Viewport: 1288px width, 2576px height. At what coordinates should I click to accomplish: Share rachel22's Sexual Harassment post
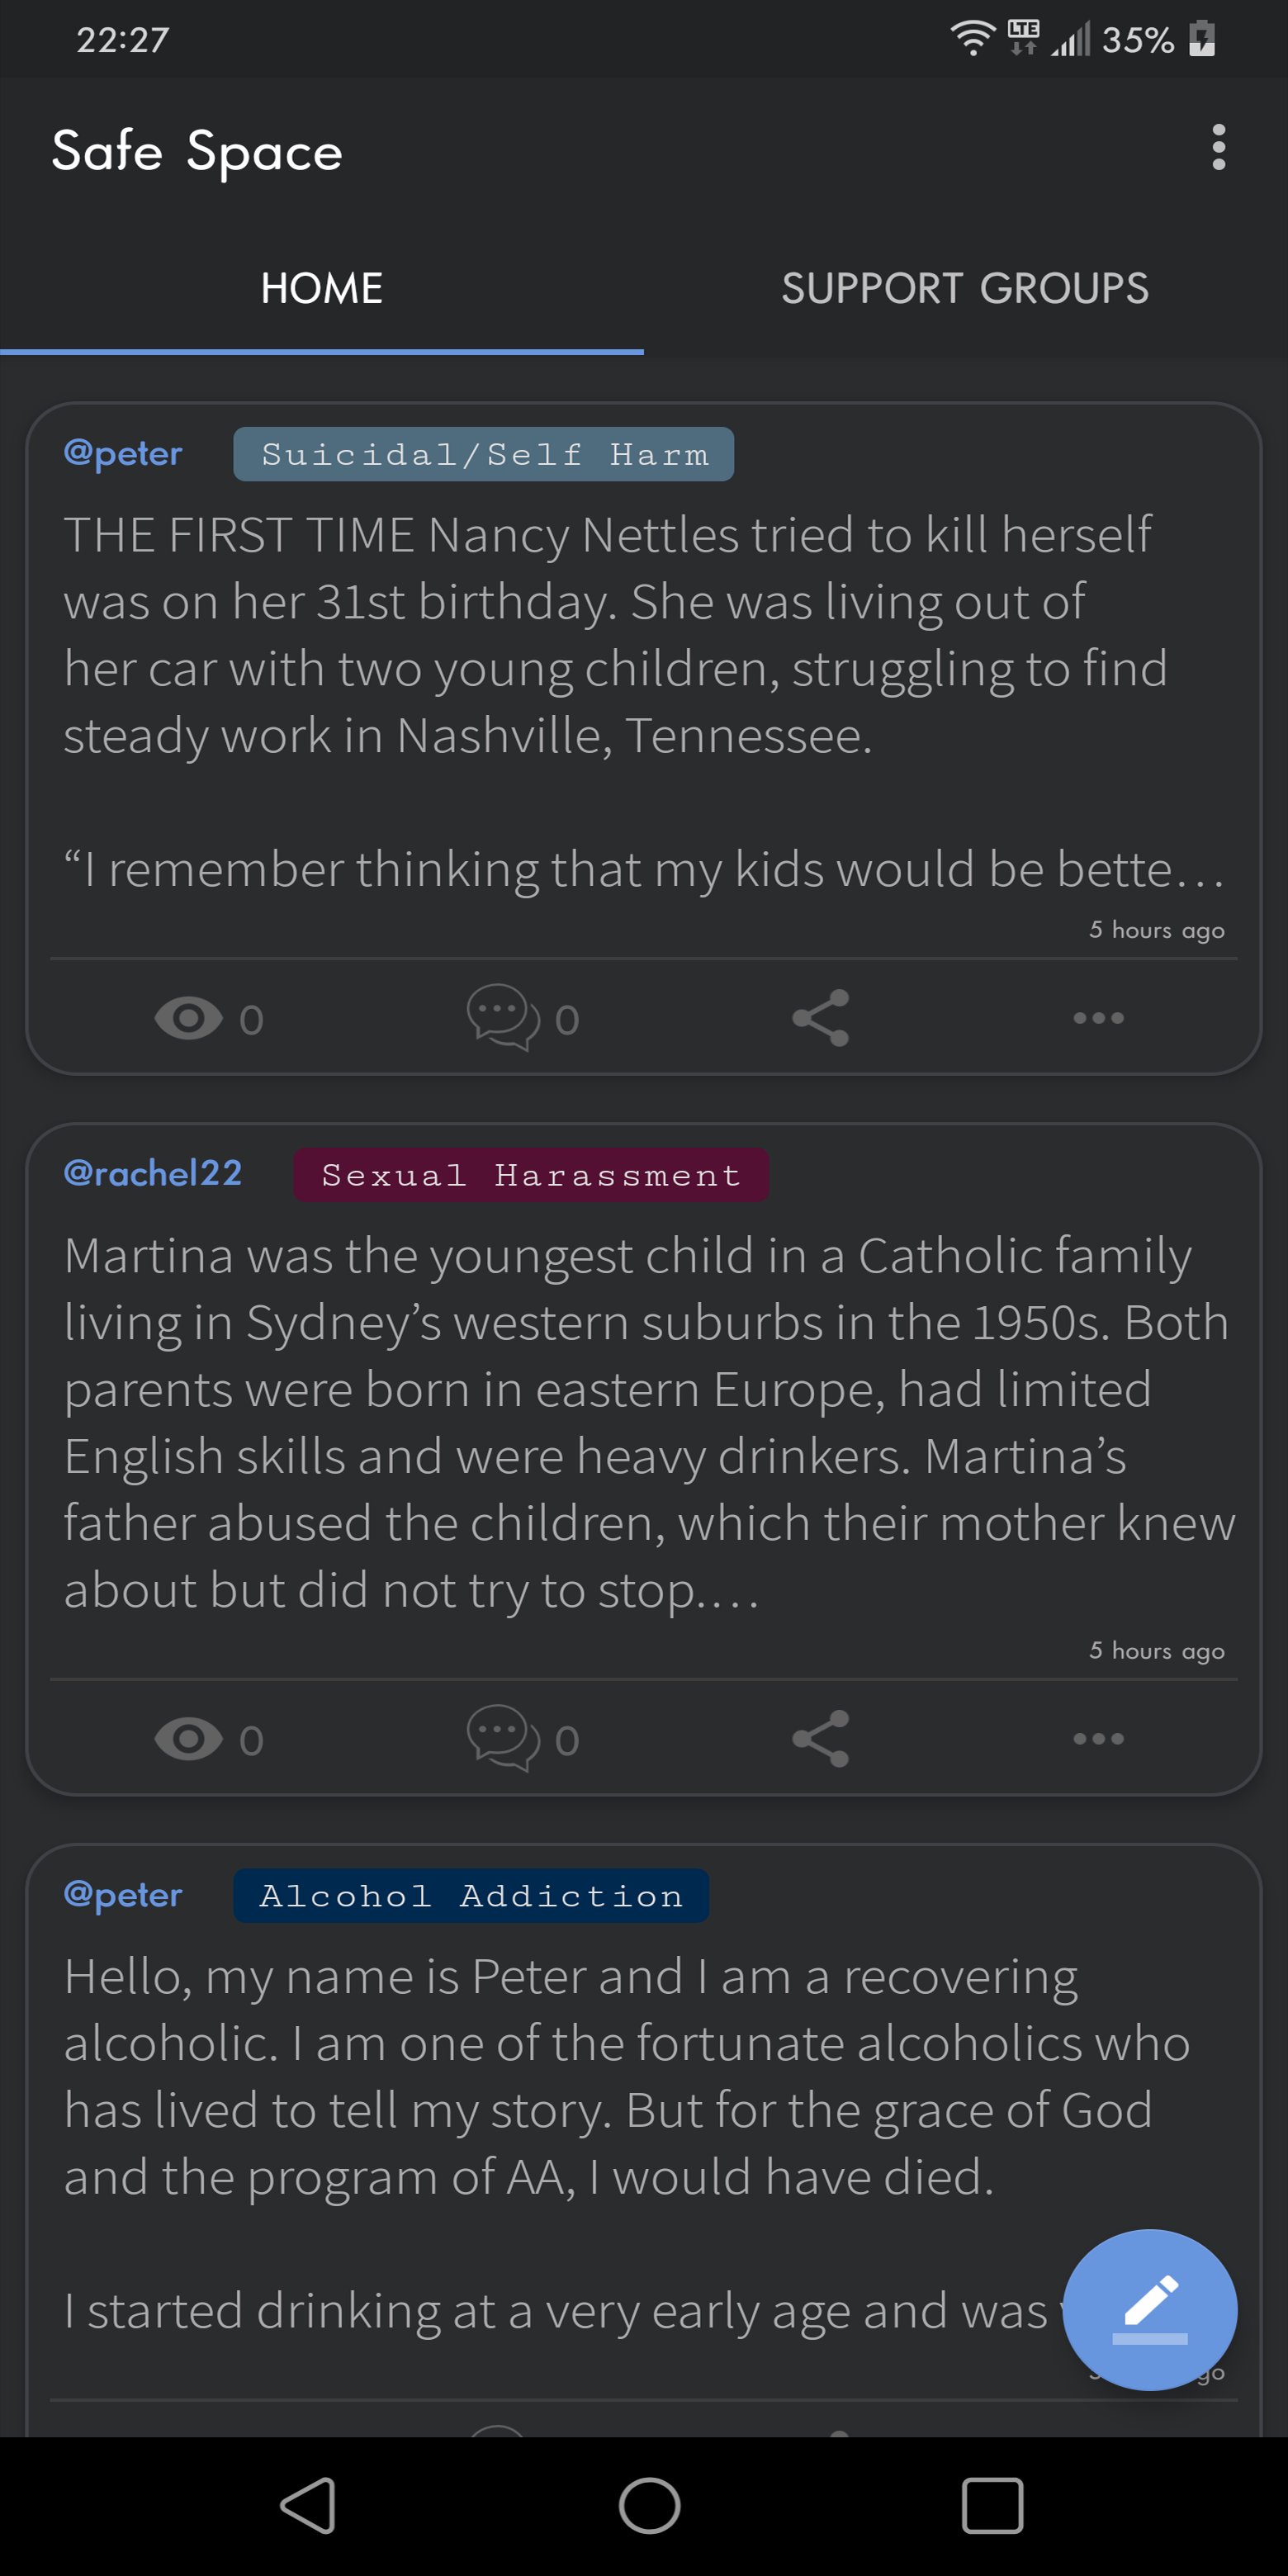pos(821,1738)
